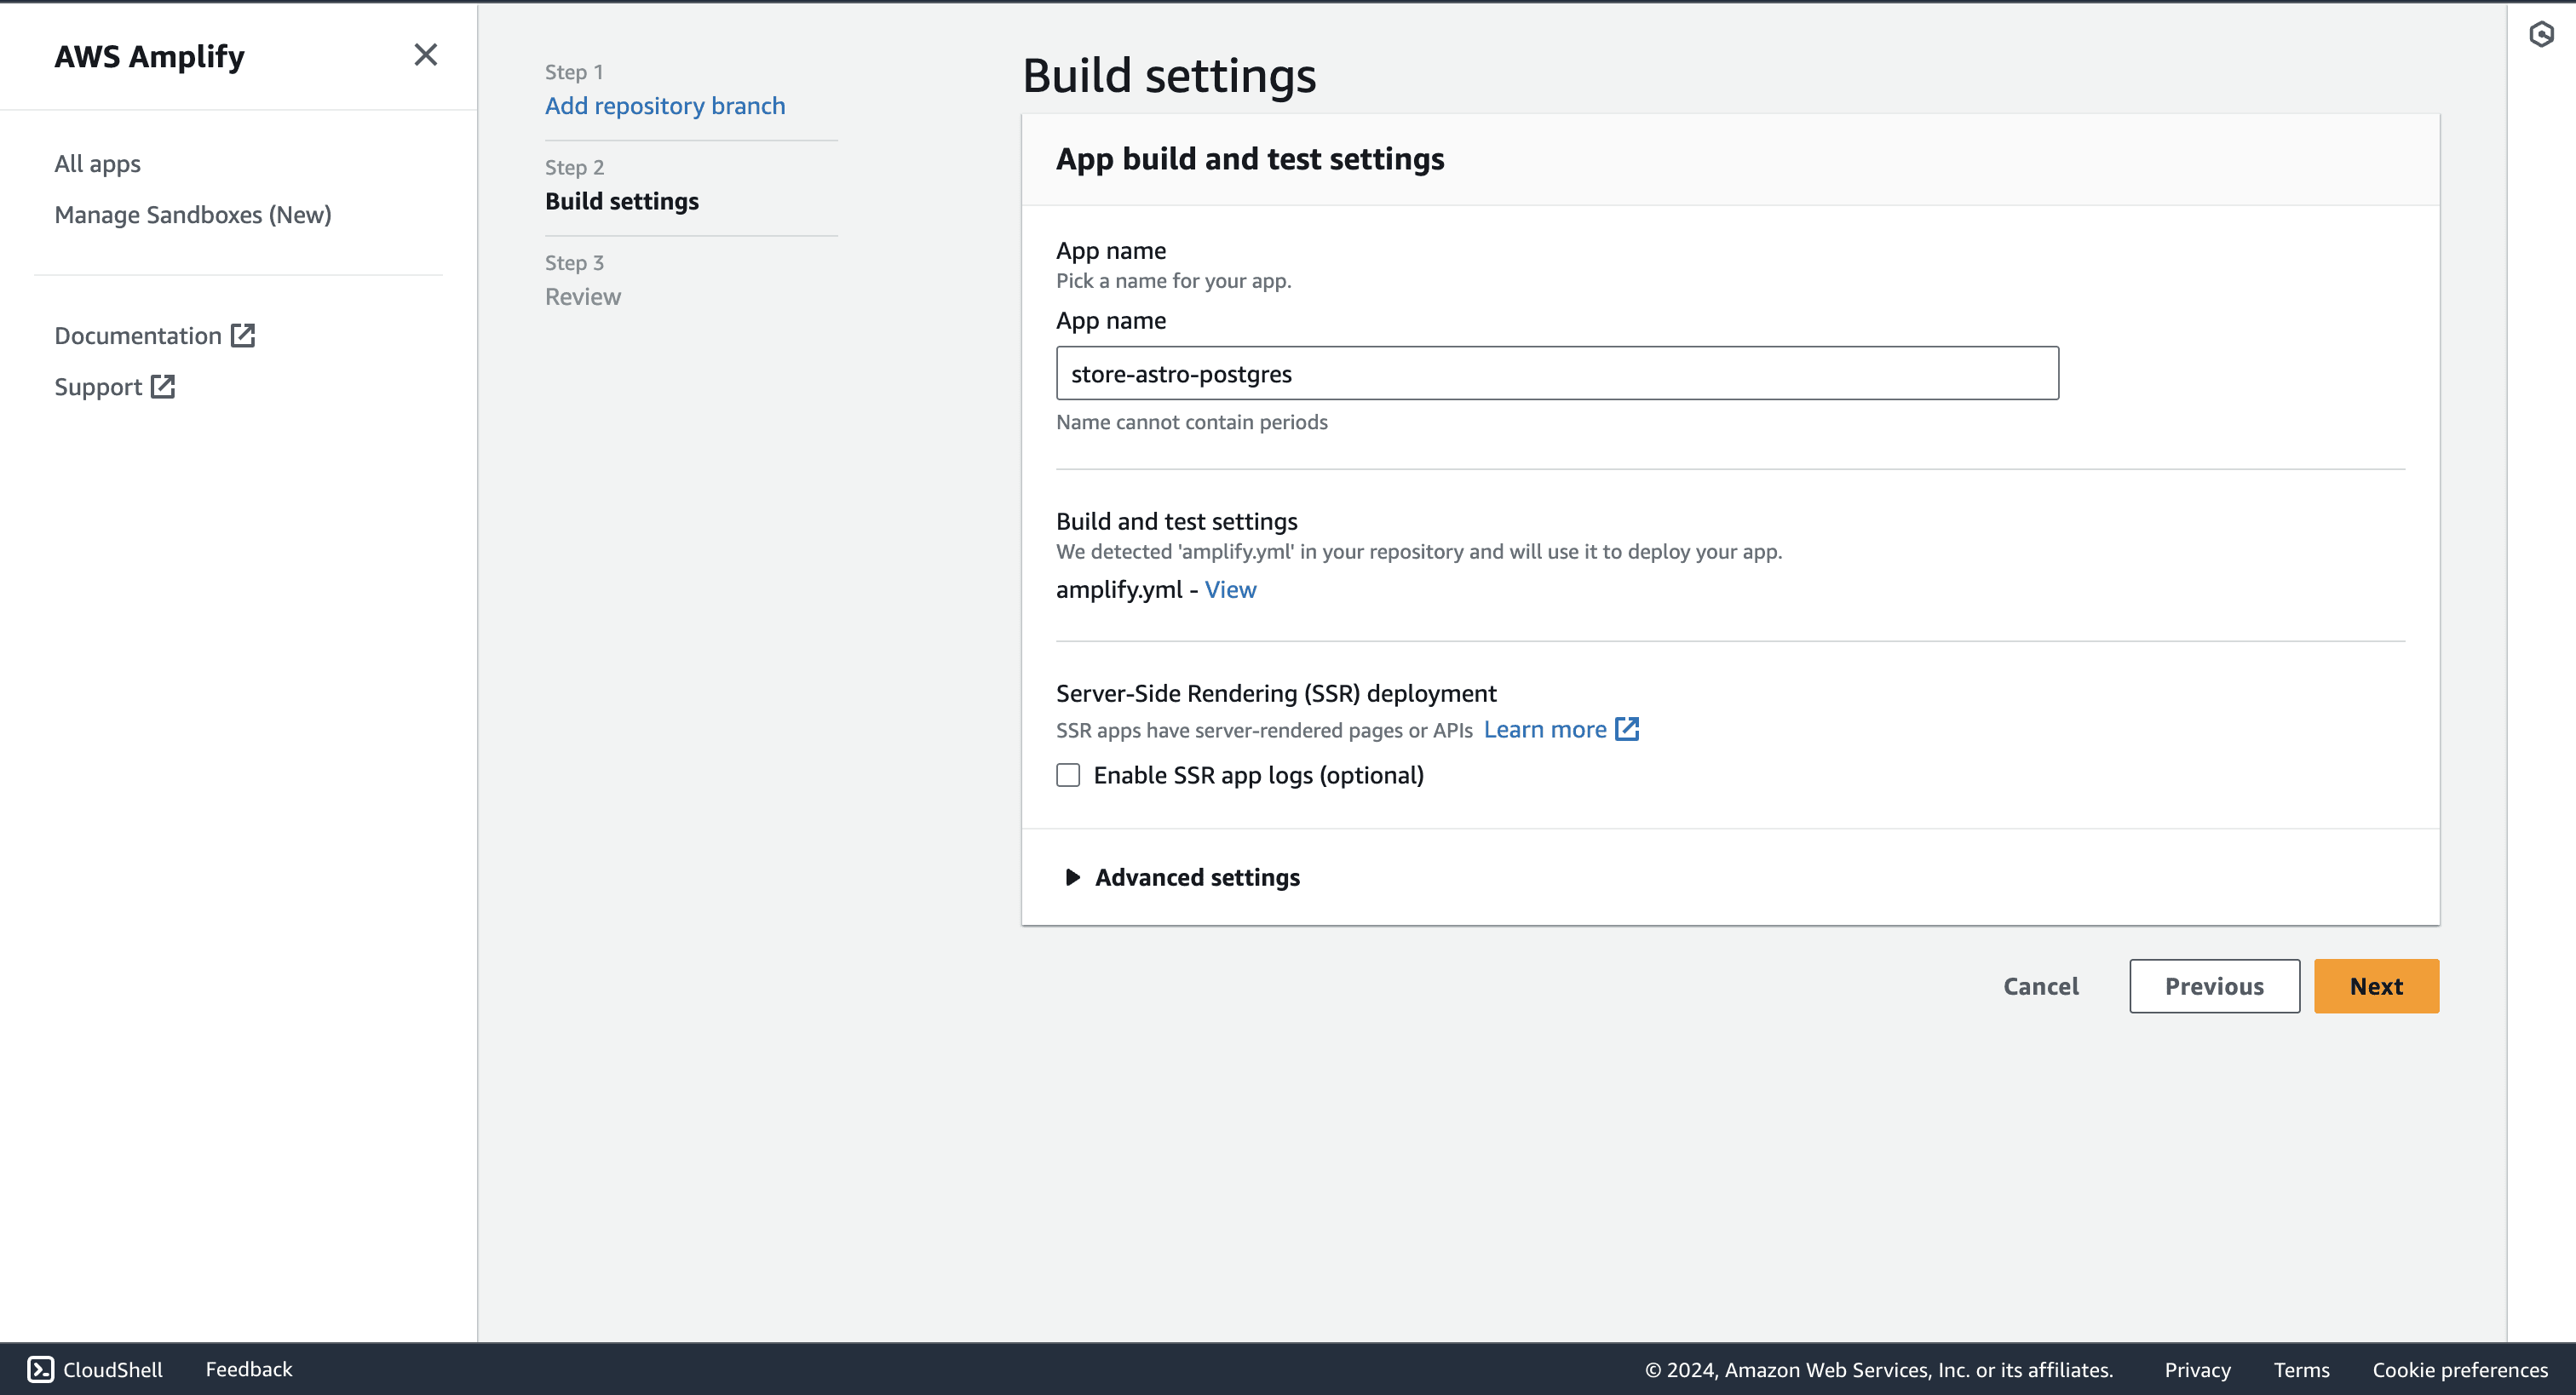Click the App name input field

(x=1556, y=373)
